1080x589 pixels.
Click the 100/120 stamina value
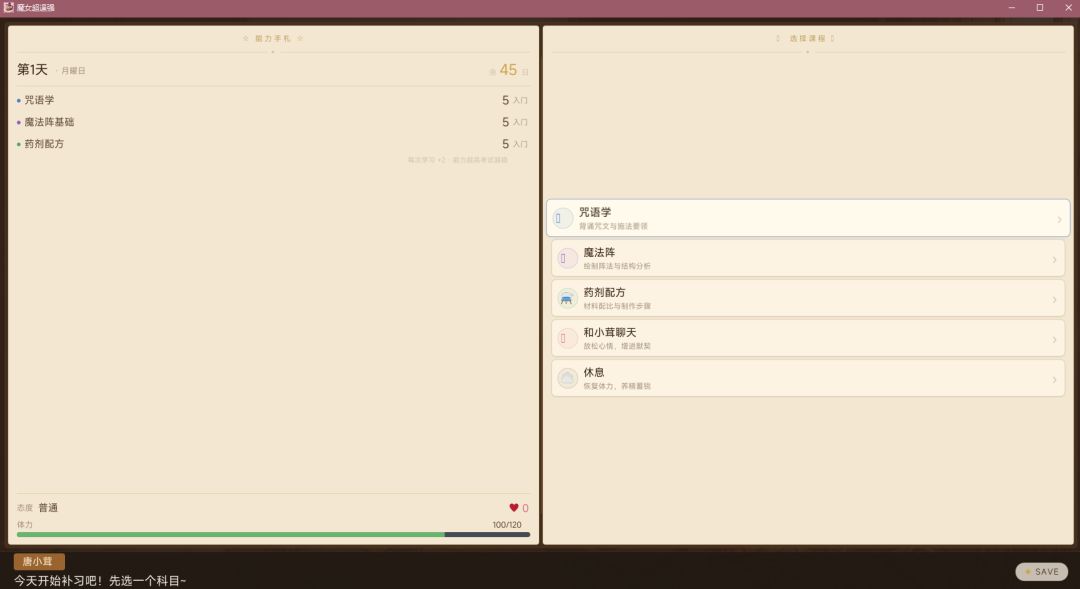pyautogui.click(x=507, y=525)
